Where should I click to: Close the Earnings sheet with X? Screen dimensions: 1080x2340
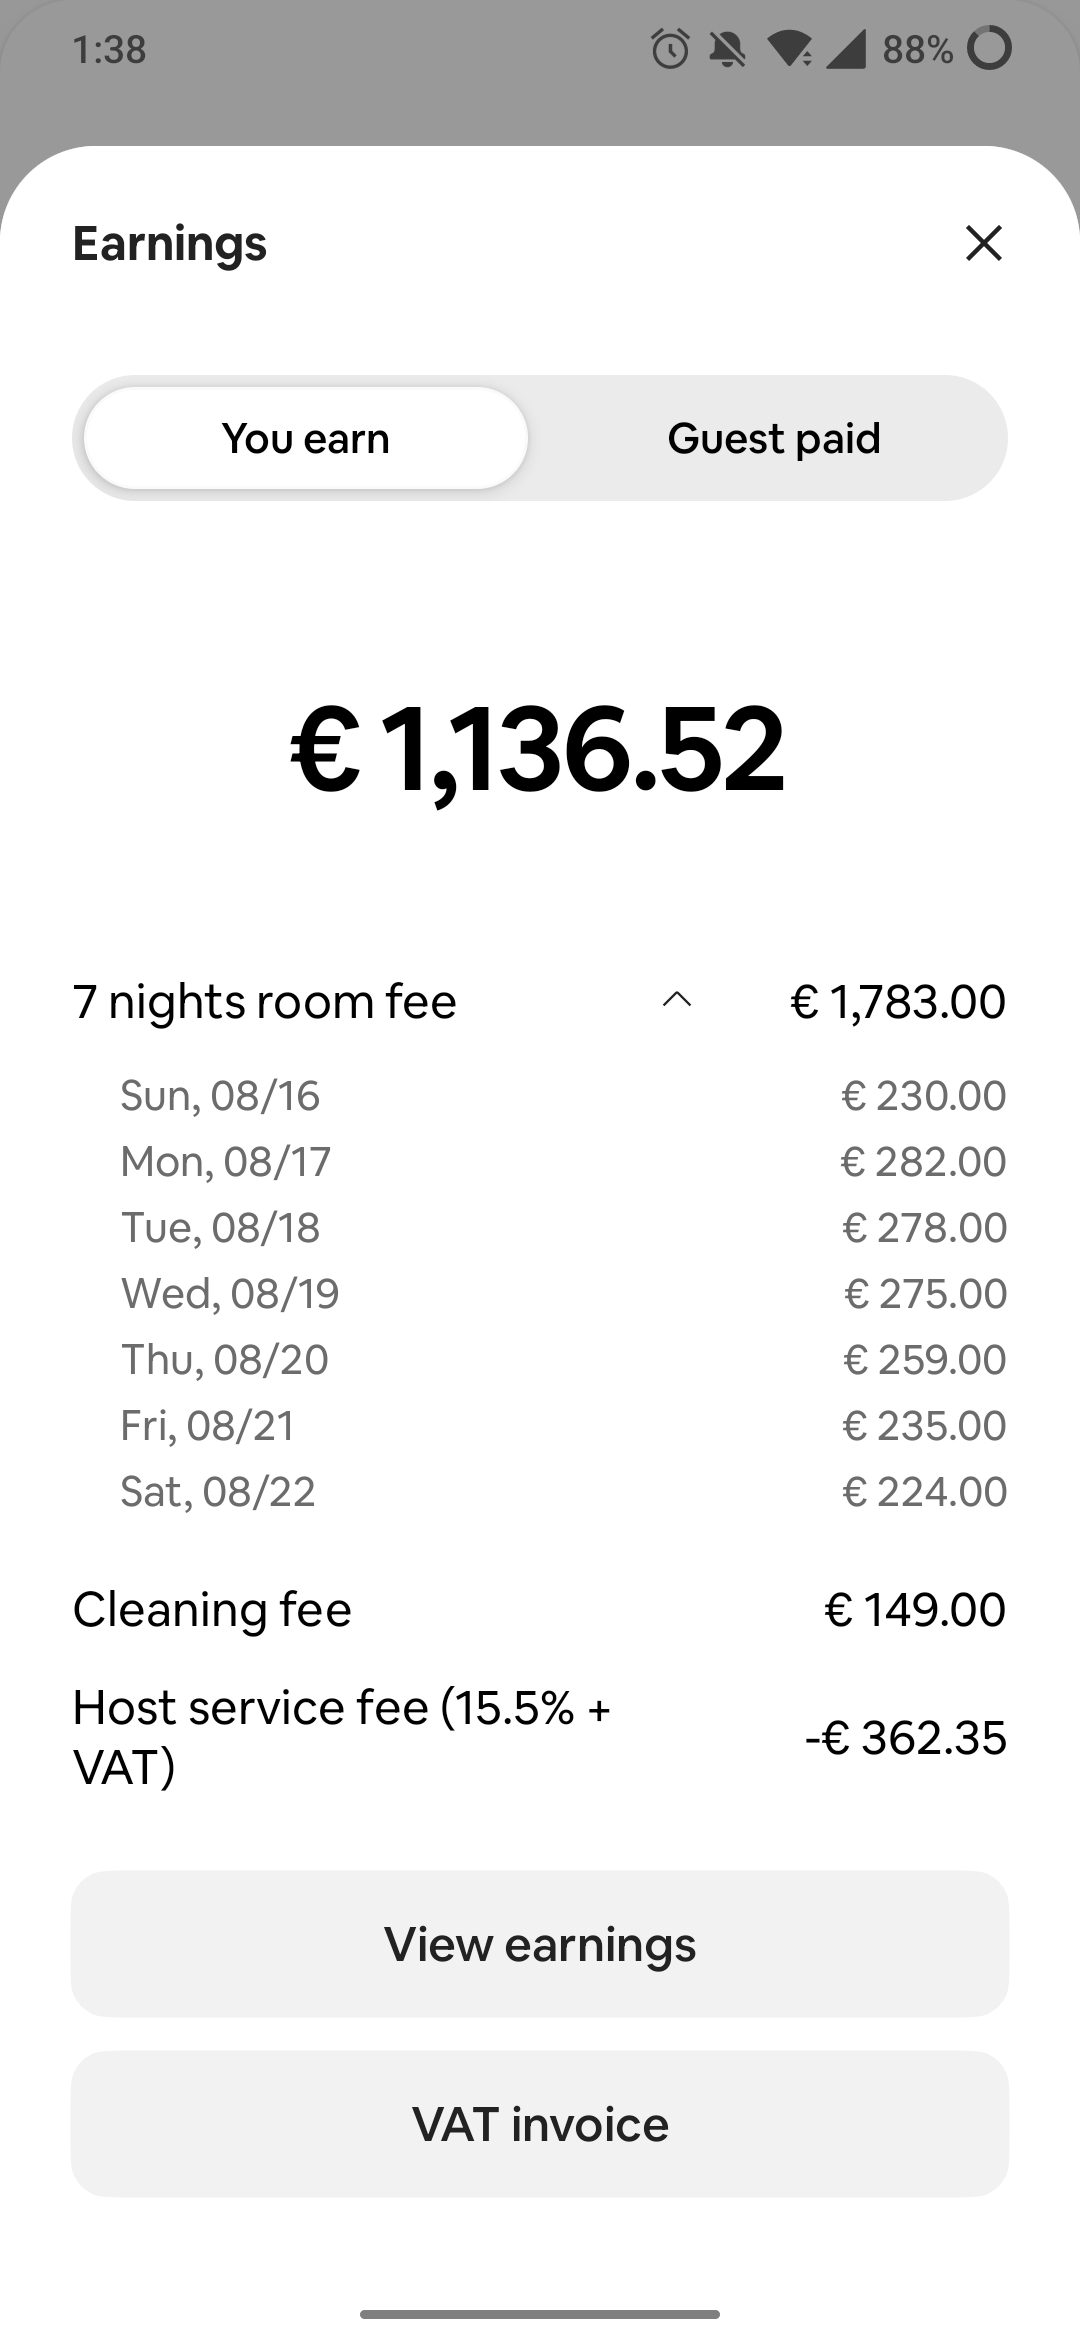click(x=984, y=243)
